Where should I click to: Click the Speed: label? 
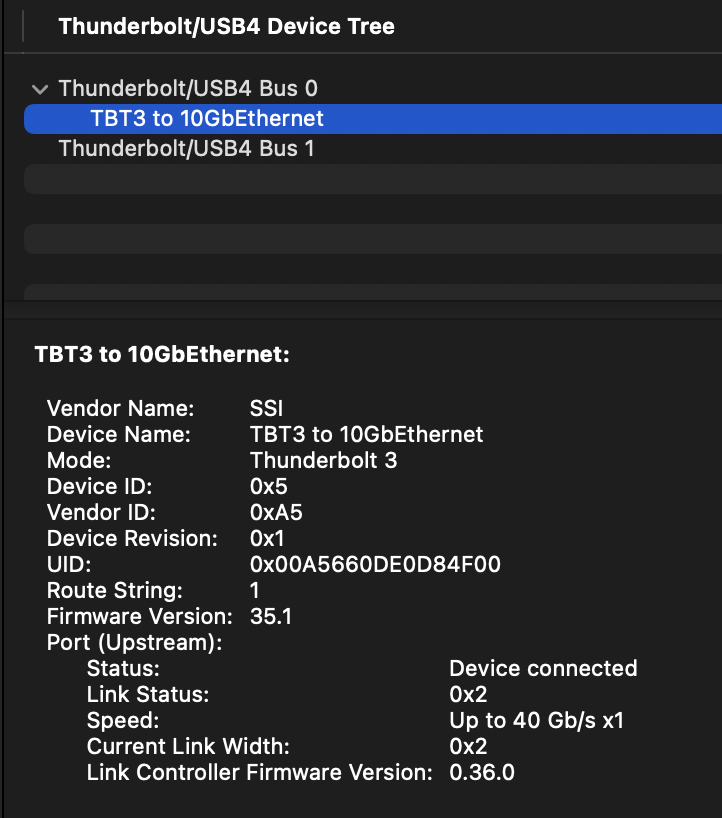[123, 720]
